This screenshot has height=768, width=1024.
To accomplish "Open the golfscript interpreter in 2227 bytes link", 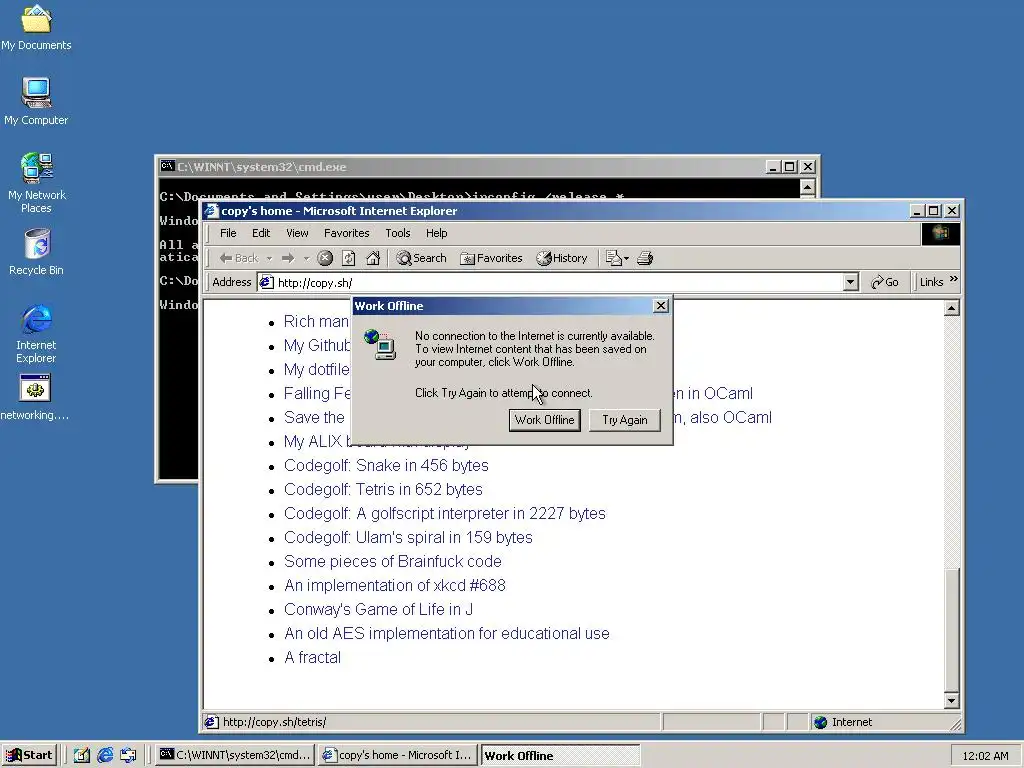I will tap(445, 513).
